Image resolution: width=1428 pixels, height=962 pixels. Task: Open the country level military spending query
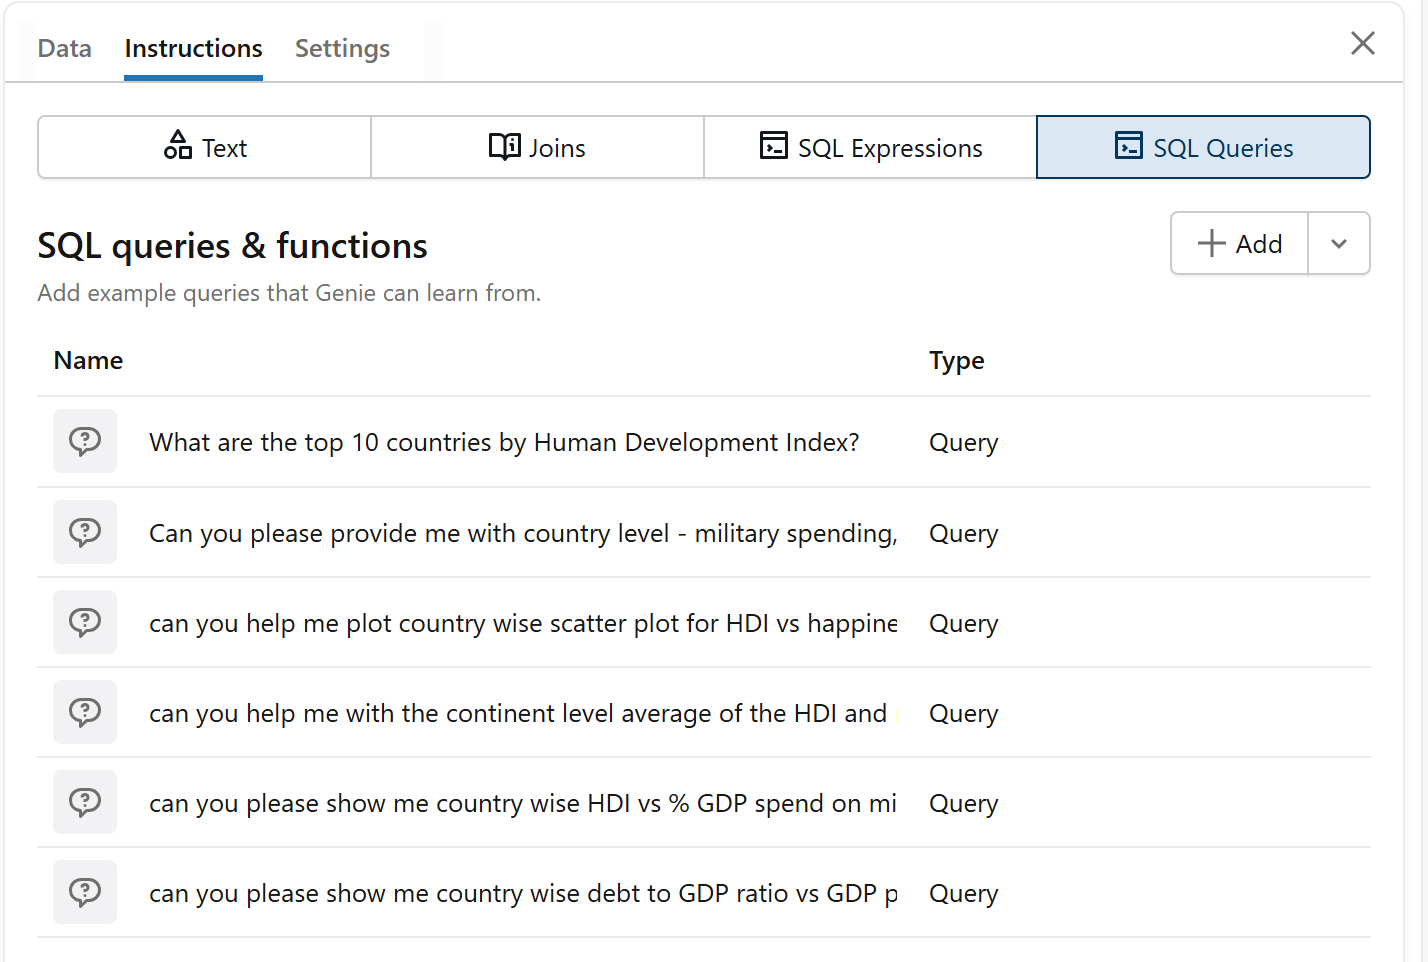(523, 533)
